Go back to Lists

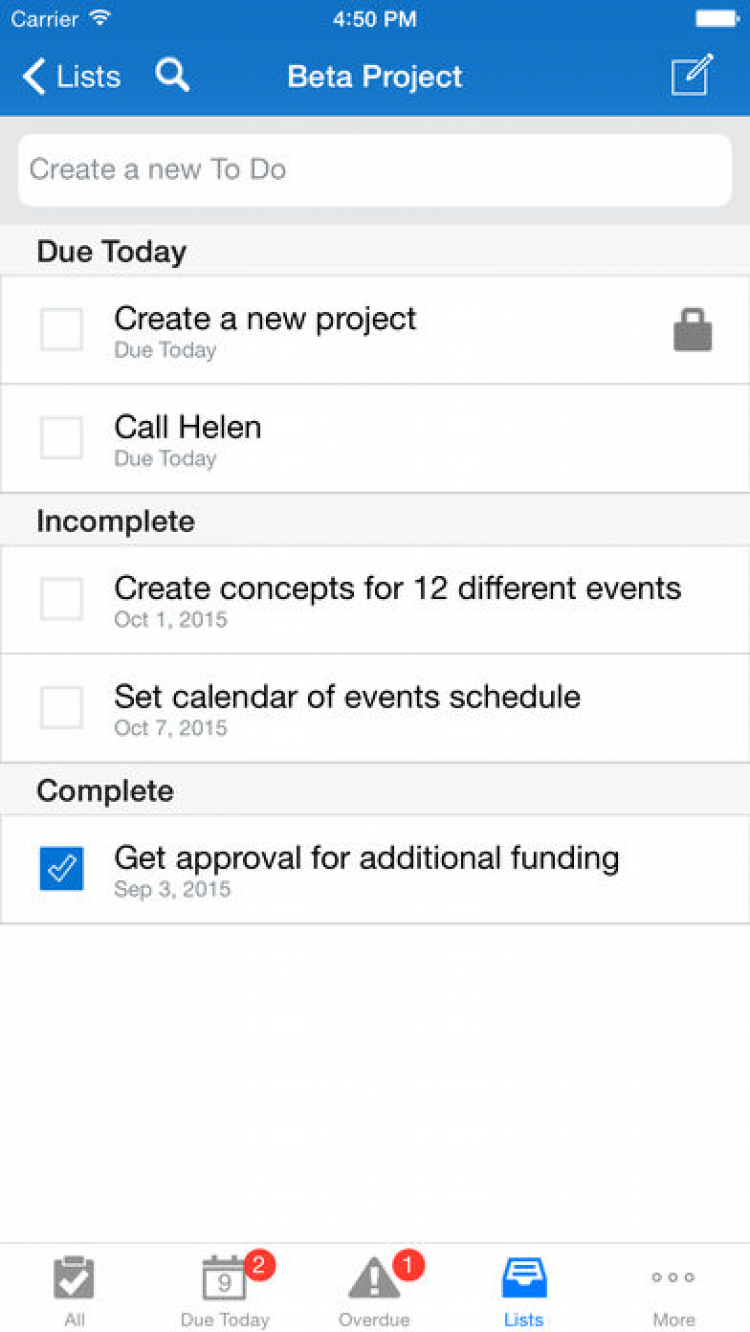[x=72, y=76]
